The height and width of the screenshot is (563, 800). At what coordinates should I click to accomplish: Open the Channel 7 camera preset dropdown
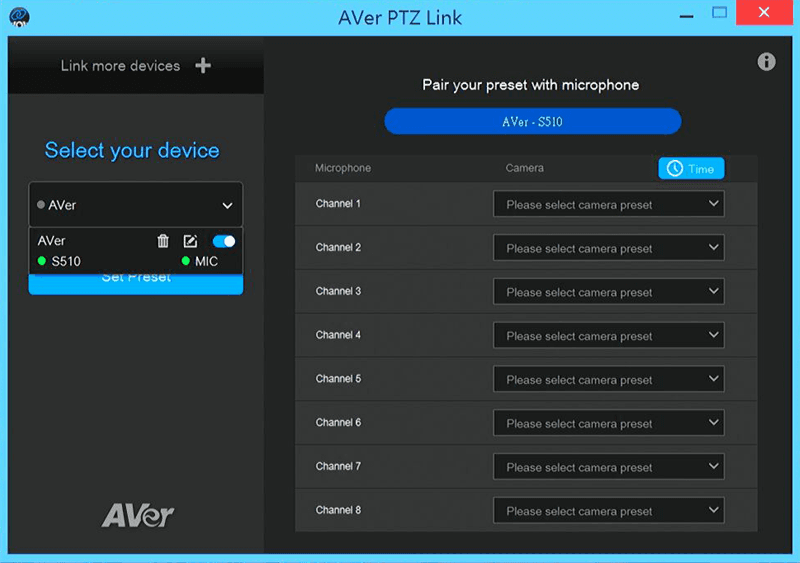pos(609,467)
